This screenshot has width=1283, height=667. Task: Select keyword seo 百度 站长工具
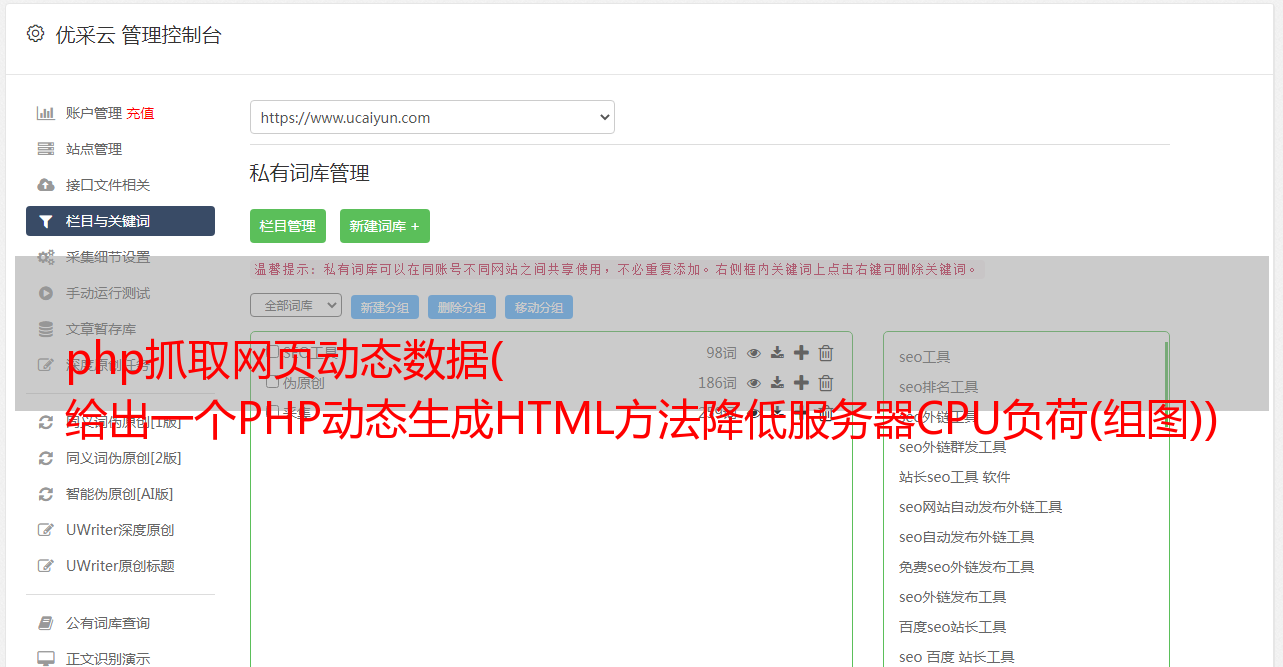[957, 657]
